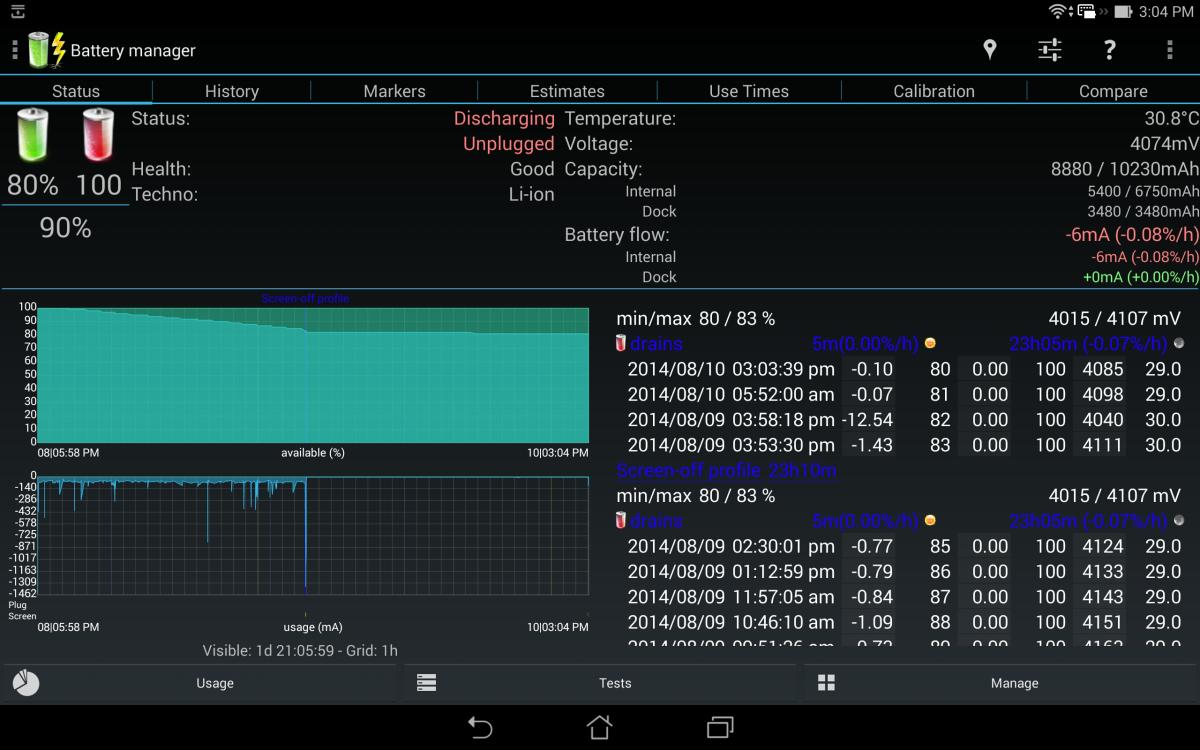Open recent apps overview button
Image resolution: width=1200 pixels, height=750 pixels.
coord(720,727)
